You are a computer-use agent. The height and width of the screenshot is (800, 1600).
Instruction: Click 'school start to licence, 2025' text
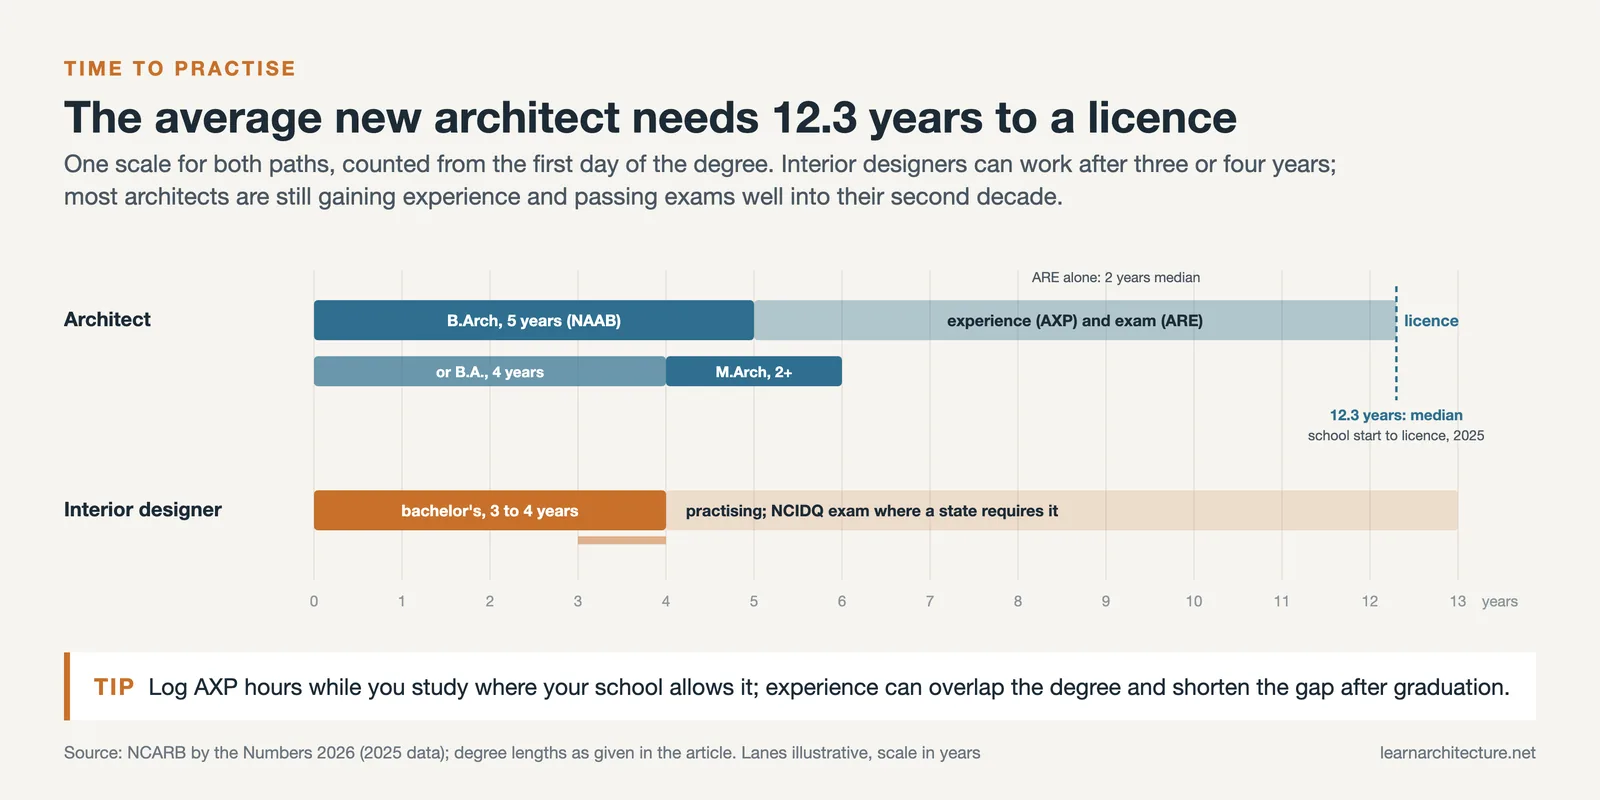(x=1396, y=435)
